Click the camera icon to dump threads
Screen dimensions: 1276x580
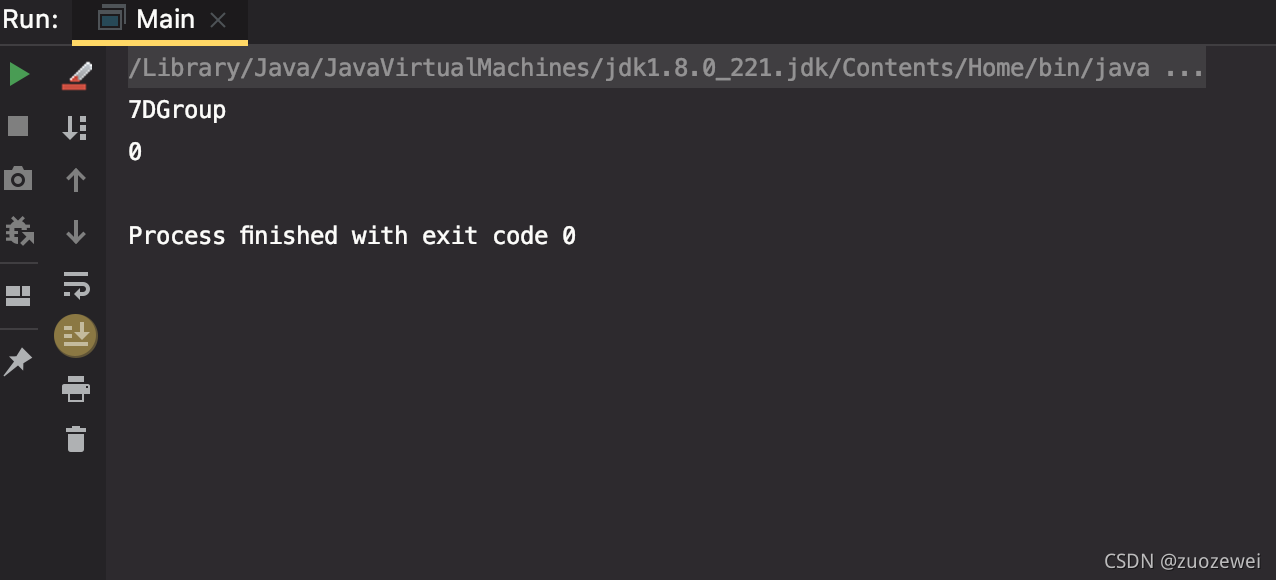tap(18, 179)
